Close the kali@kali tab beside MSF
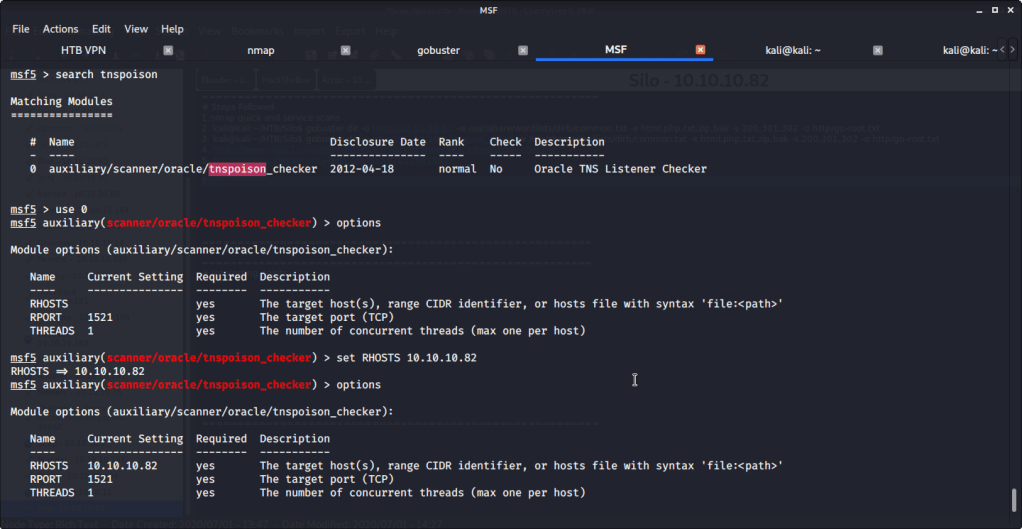Viewport: 1022px width, 529px height. [877, 50]
